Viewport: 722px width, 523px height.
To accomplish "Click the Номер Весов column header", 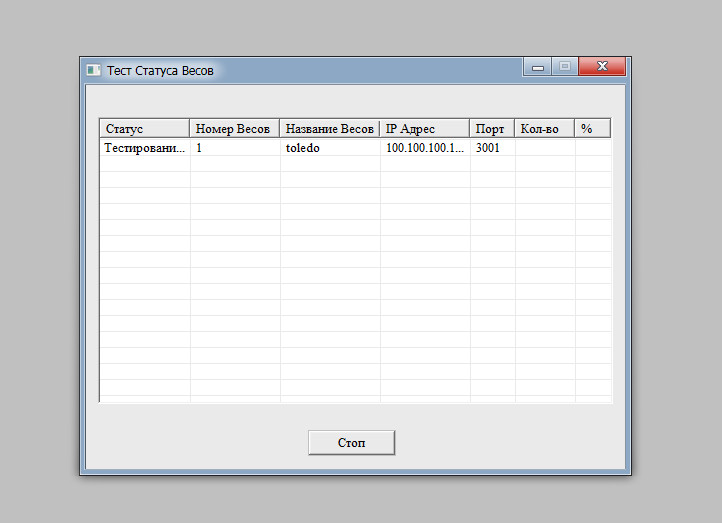I will (x=234, y=129).
